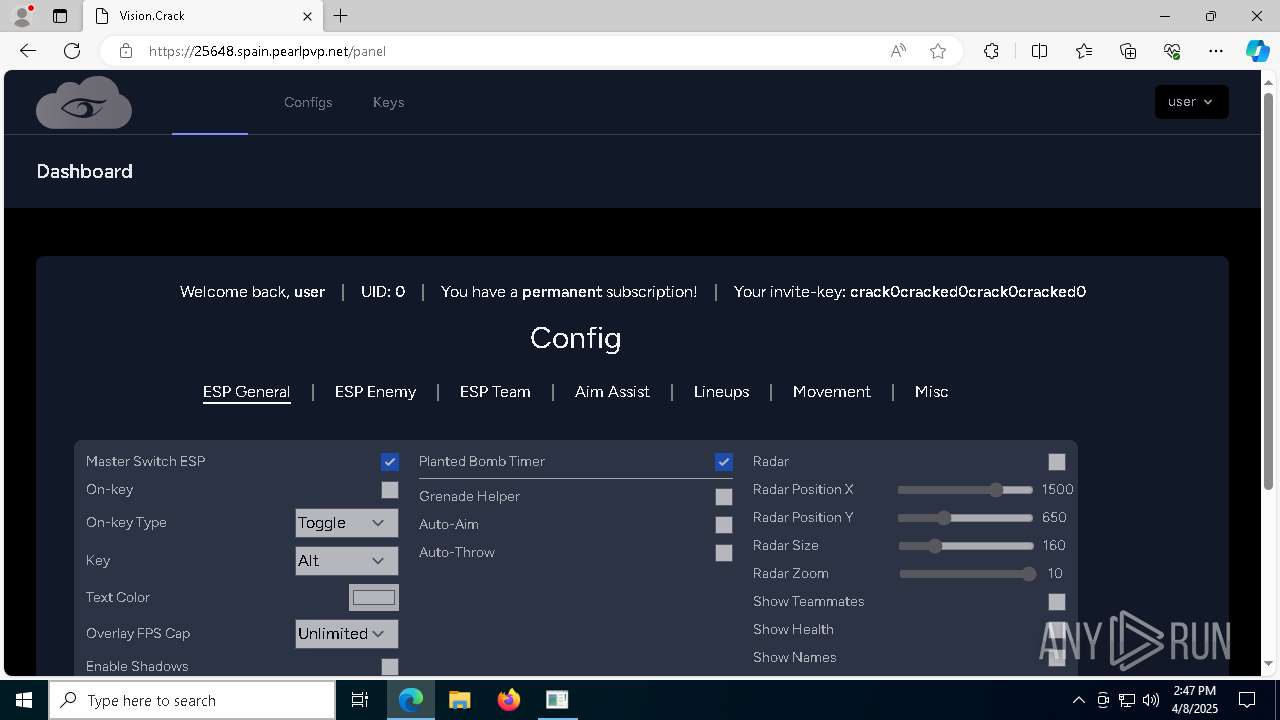Show hidden system tray icons
Viewport: 1280px width, 720px height.
[x=1078, y=700]
